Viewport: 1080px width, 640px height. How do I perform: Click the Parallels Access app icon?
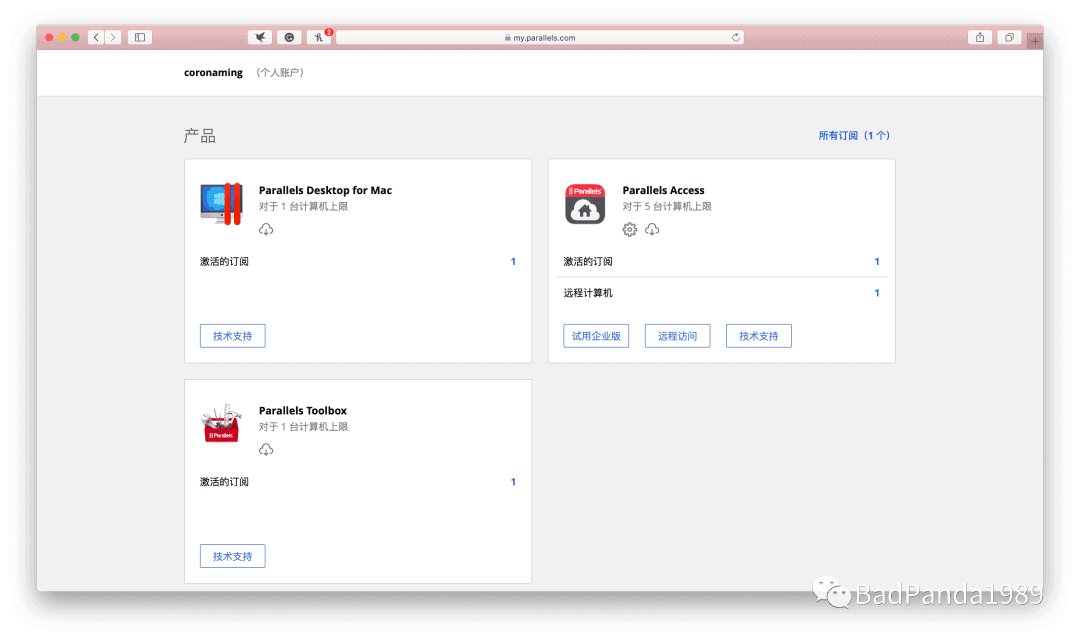[585, 204]
